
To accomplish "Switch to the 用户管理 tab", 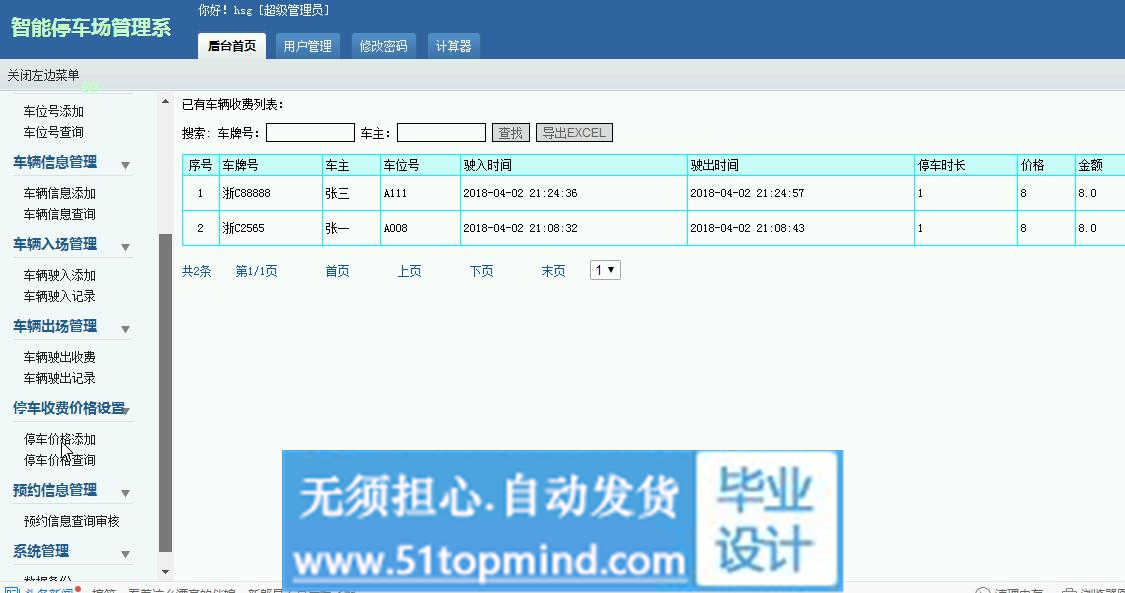I will 307,46.
